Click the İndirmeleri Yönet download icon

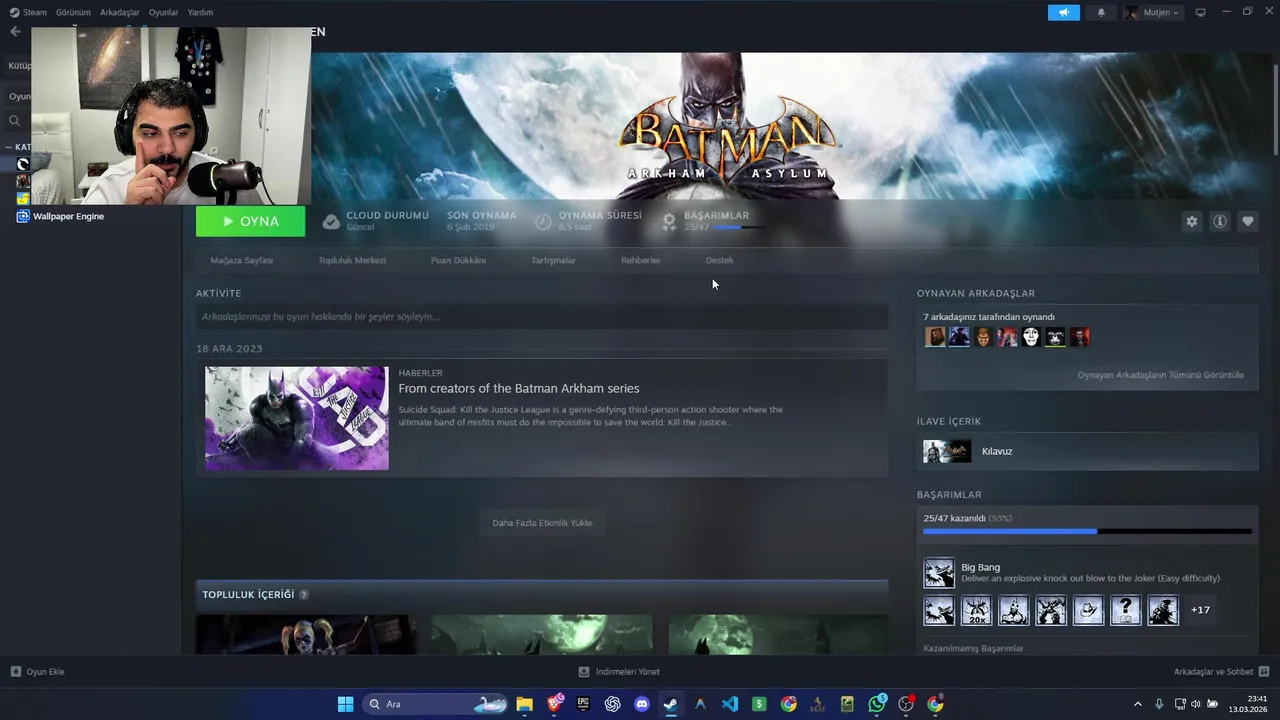point(584,672)
